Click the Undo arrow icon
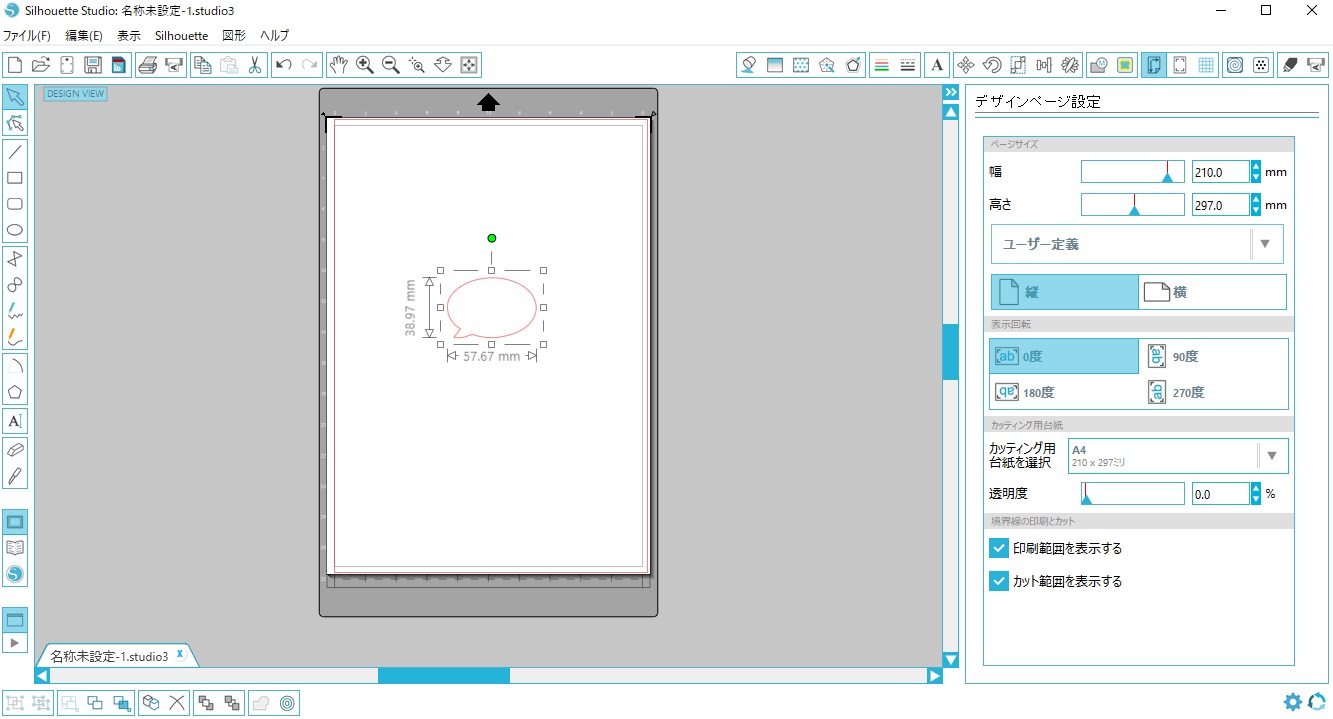1333x719 pixels. point(284,65)
